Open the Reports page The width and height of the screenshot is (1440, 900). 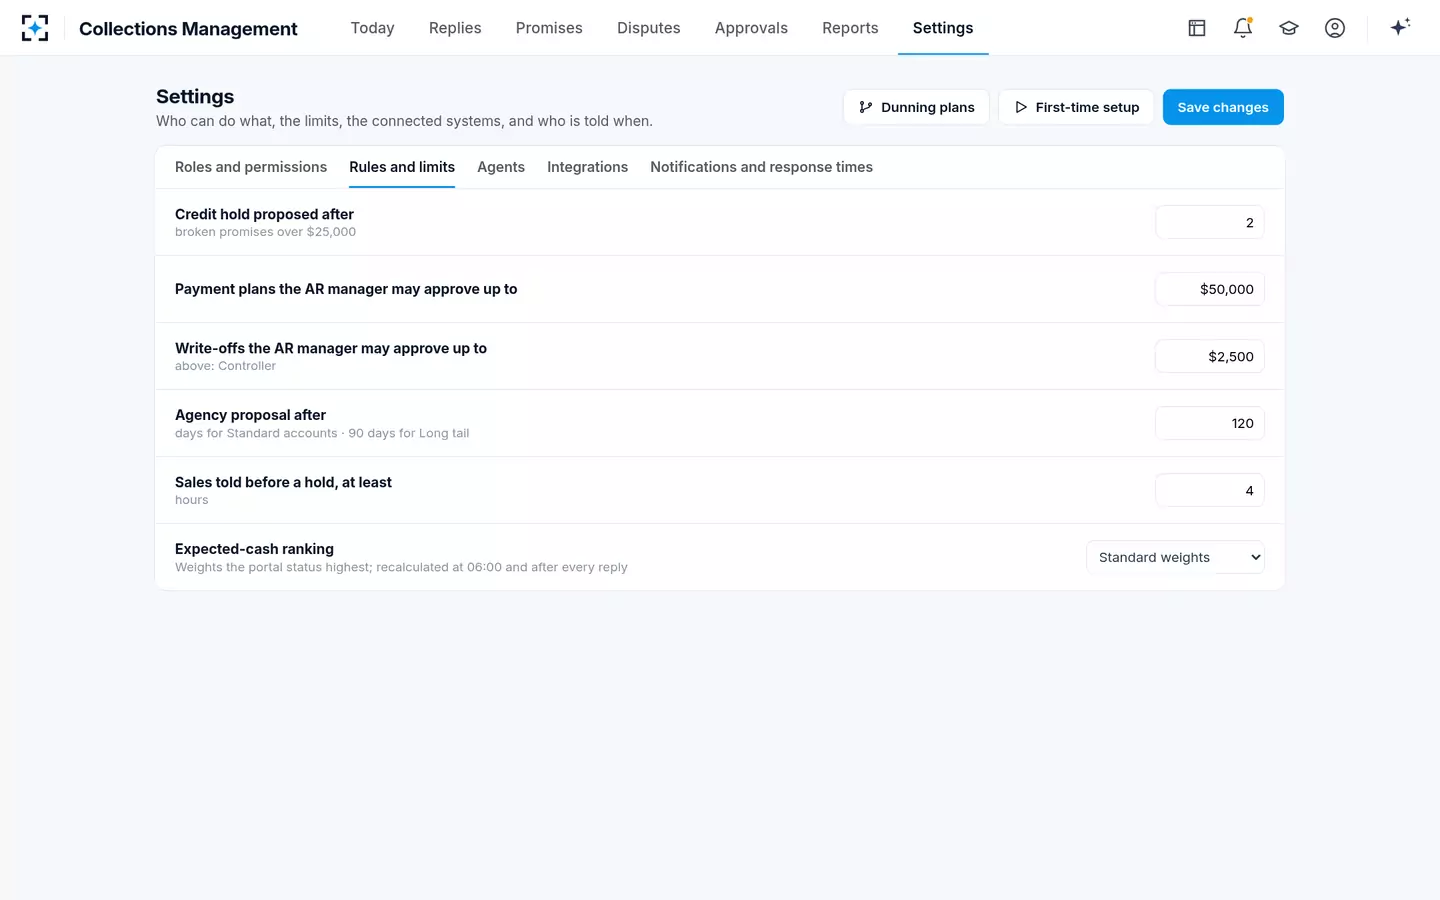tap(850, 28)
